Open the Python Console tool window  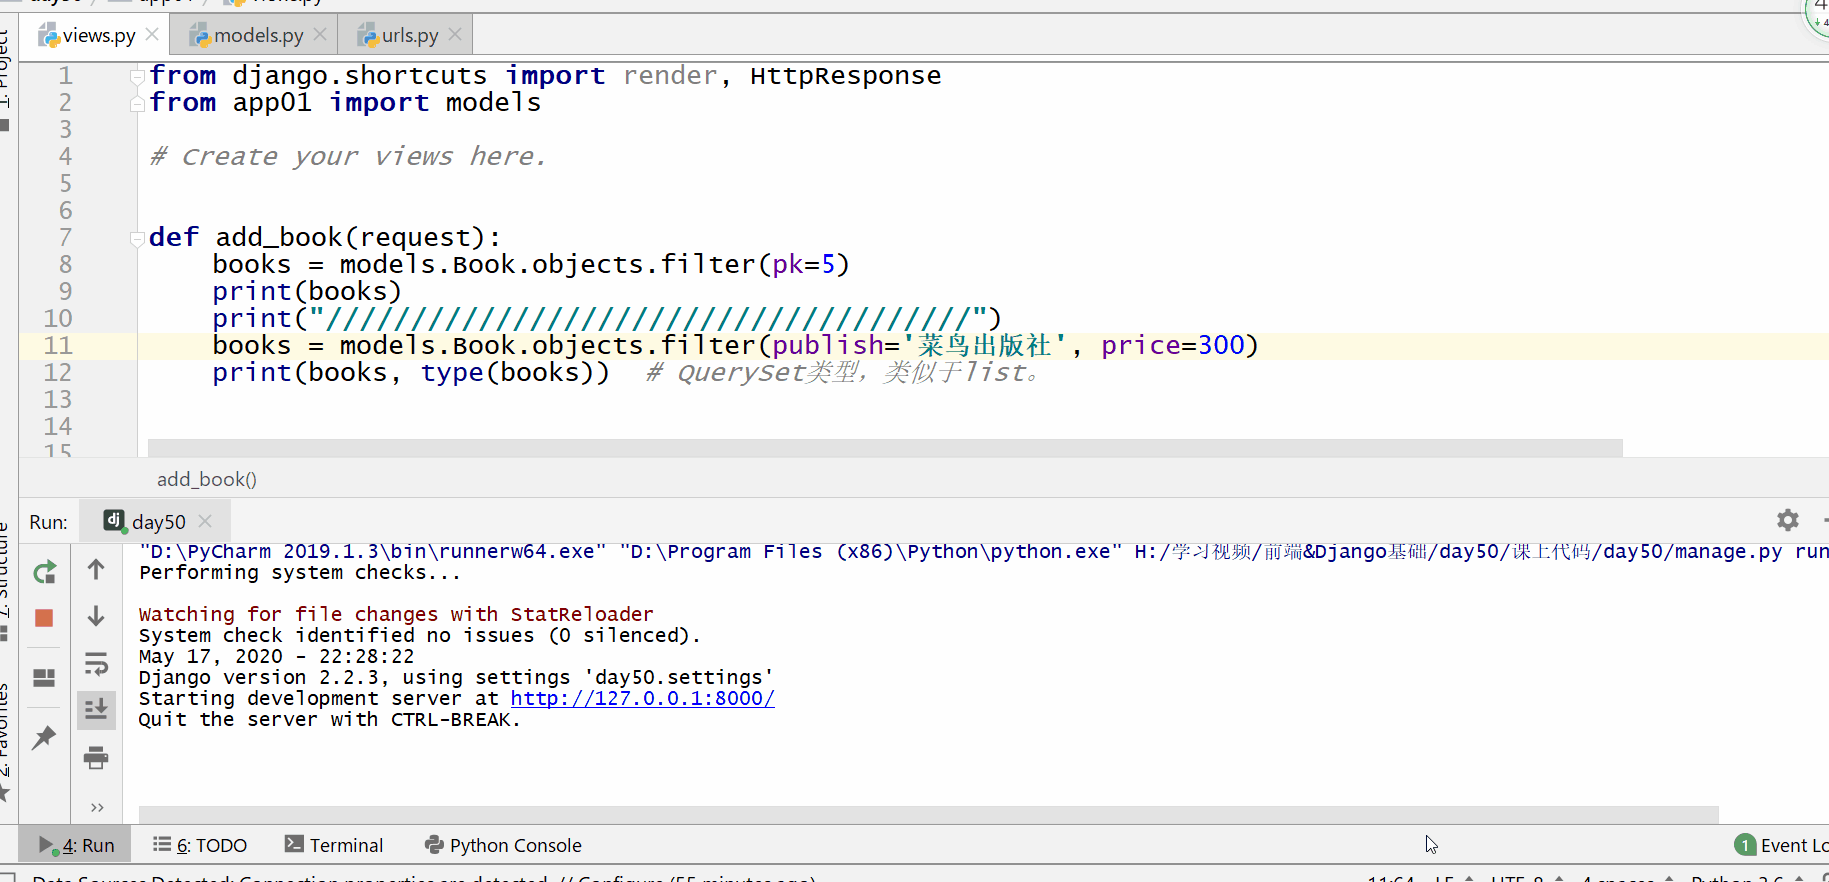503,845
